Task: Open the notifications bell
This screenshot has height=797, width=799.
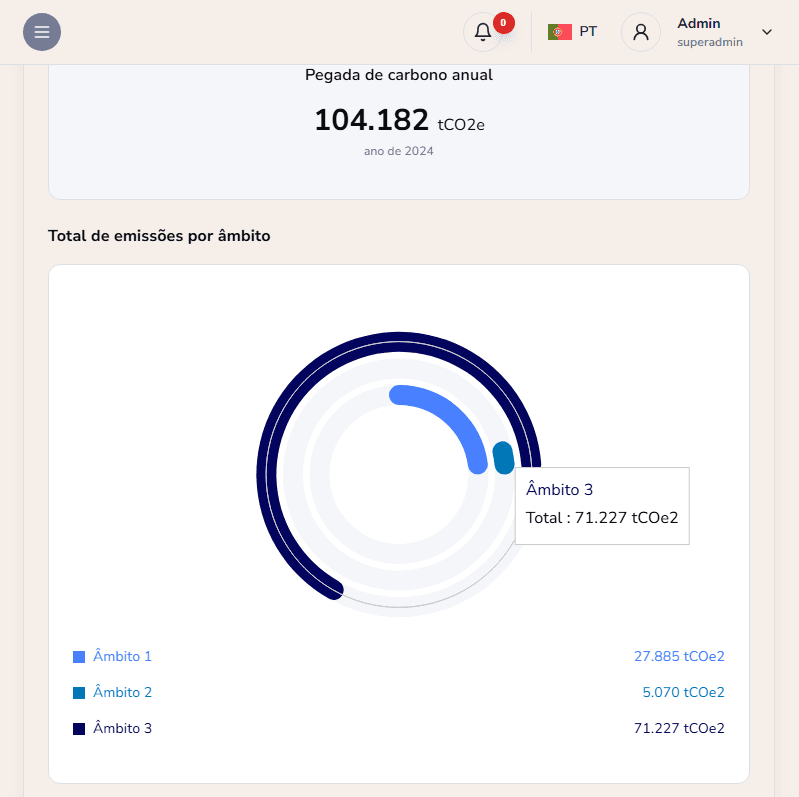Action: [482, 32]
